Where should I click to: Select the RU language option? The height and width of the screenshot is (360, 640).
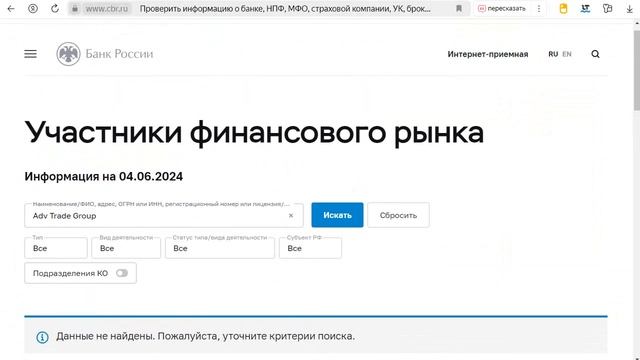(553, 54)
